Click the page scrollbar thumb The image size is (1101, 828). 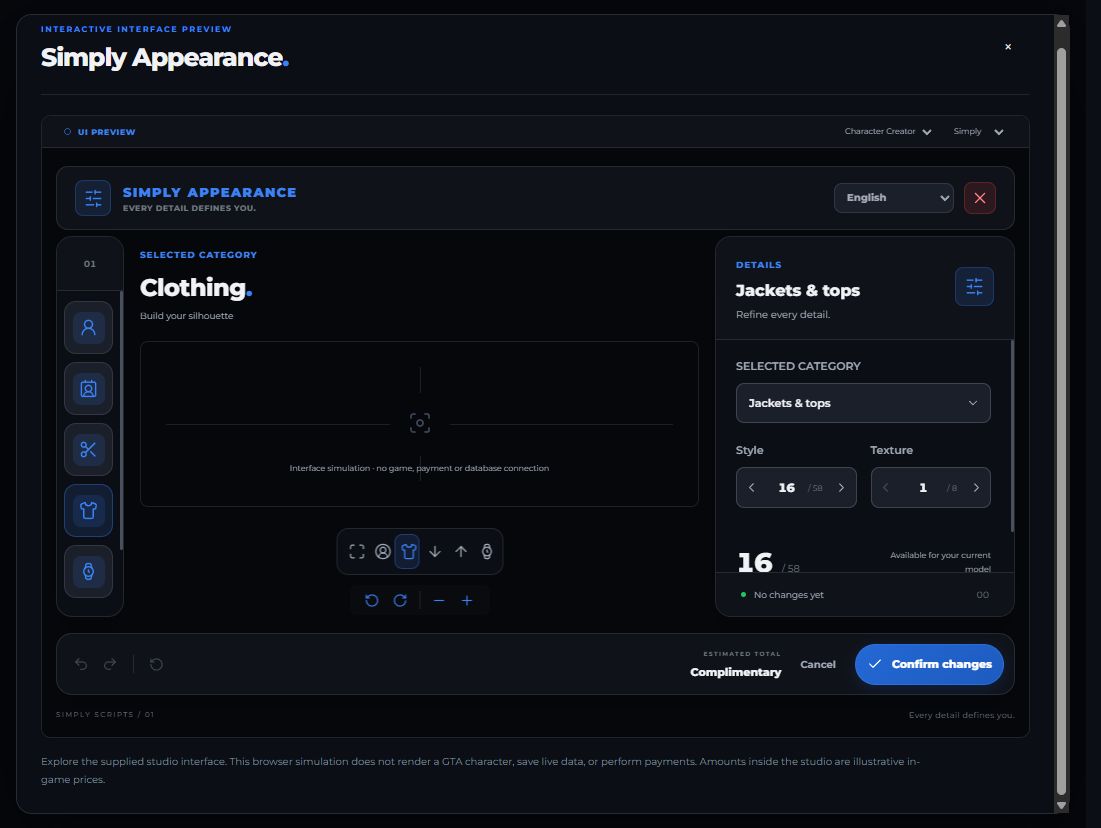click(1062, 421)
